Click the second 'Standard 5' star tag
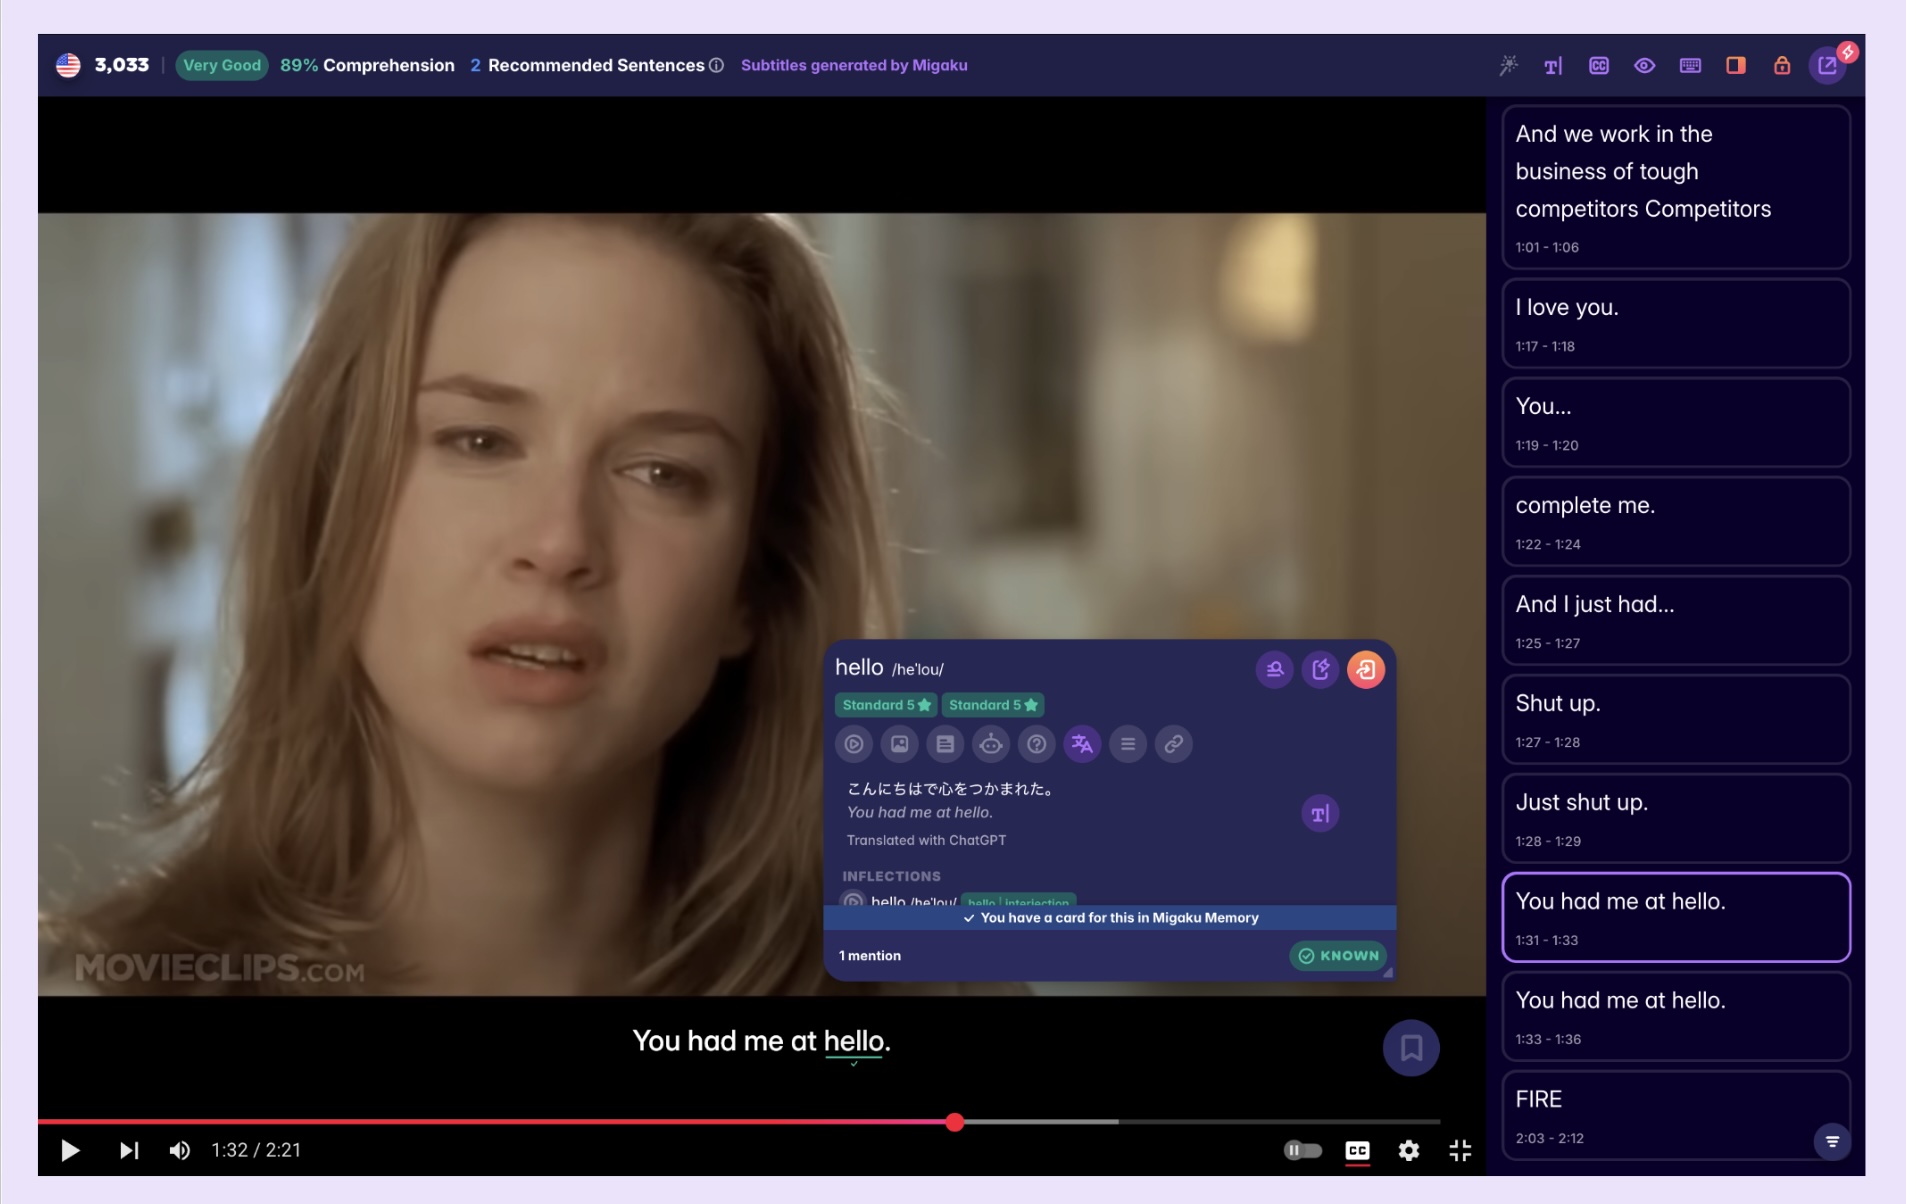 tap(993, 705)
